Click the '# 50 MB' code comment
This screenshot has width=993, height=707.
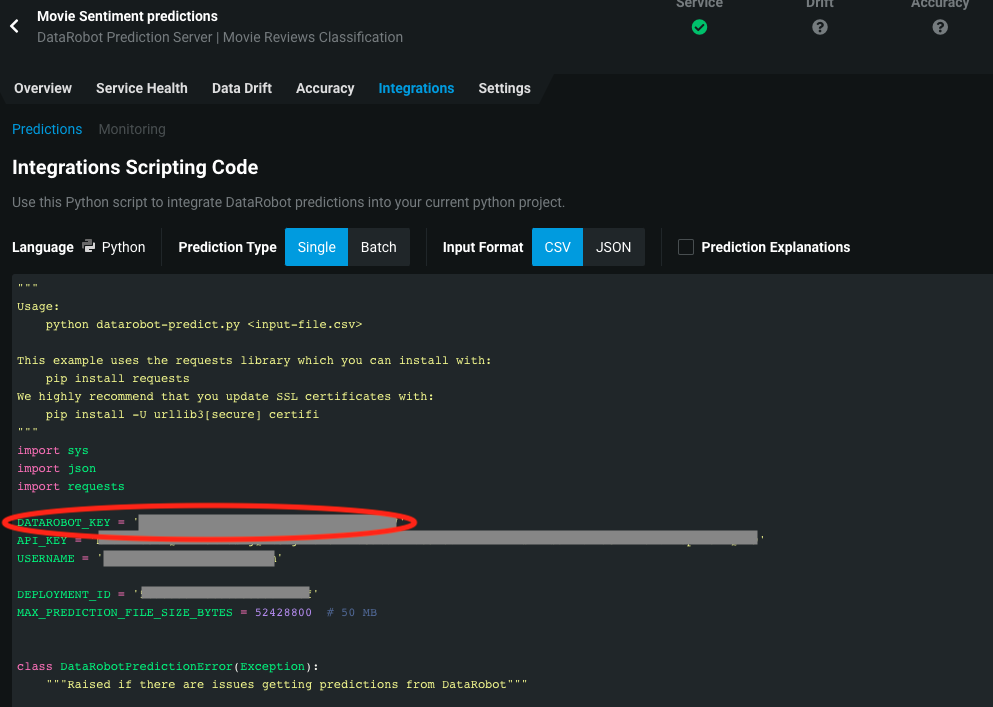351,613
